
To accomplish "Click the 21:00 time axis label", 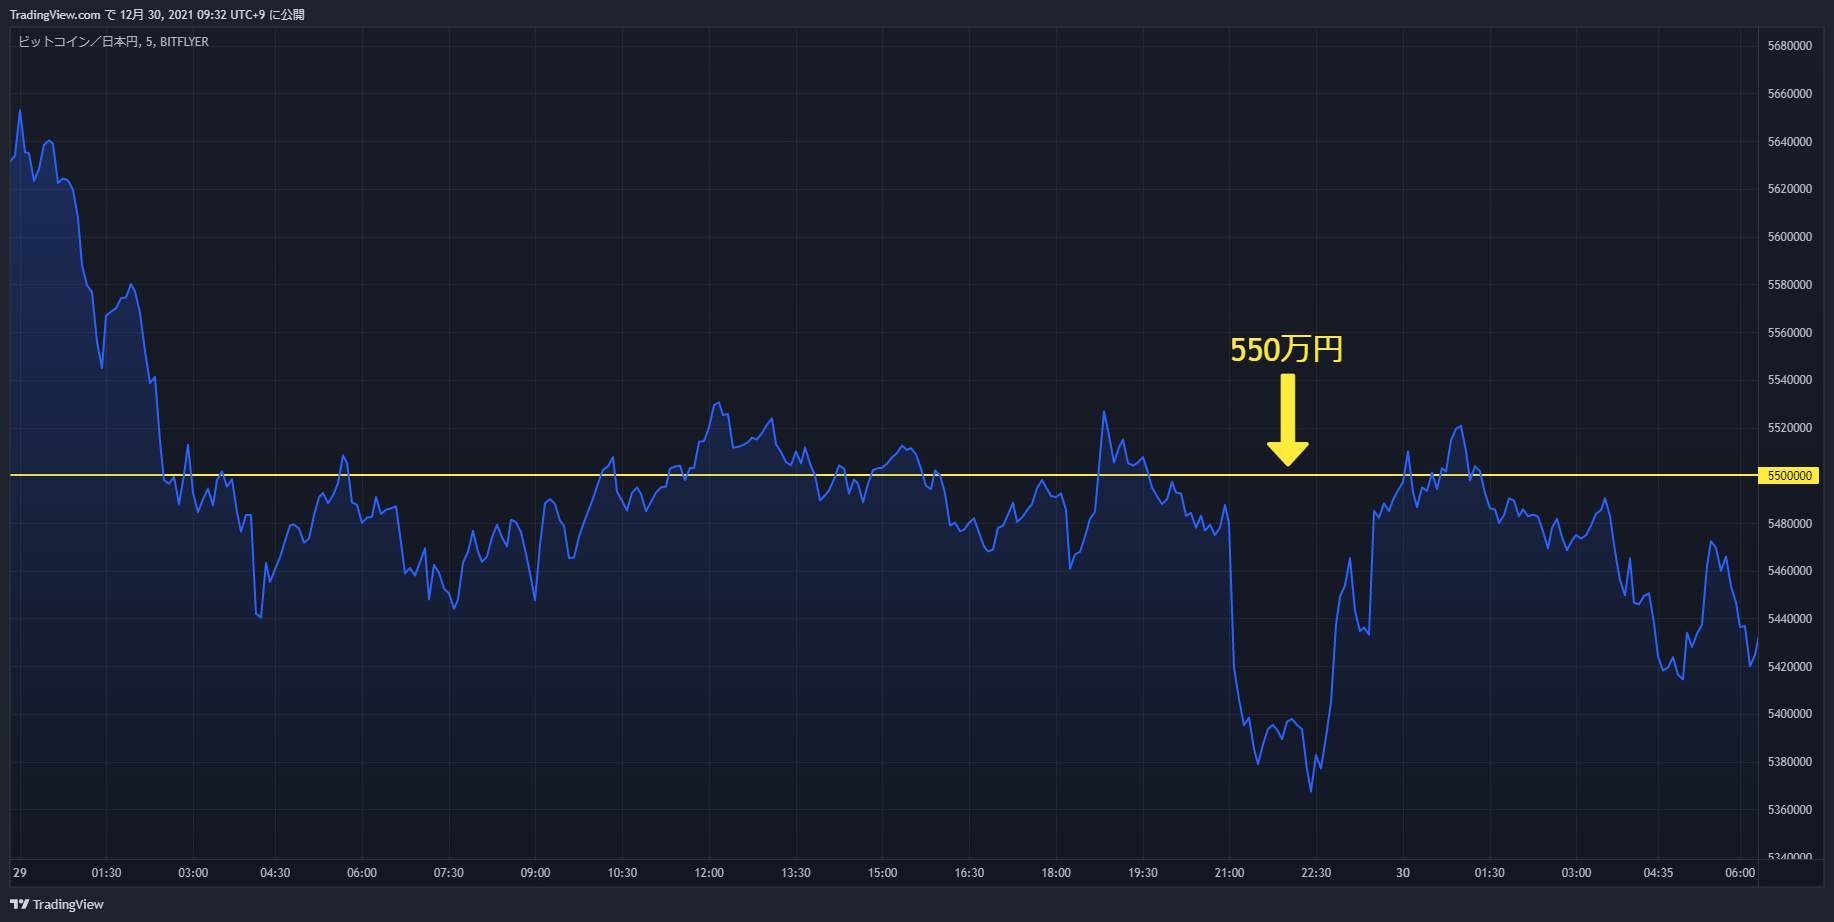I will coord(1229,873).
